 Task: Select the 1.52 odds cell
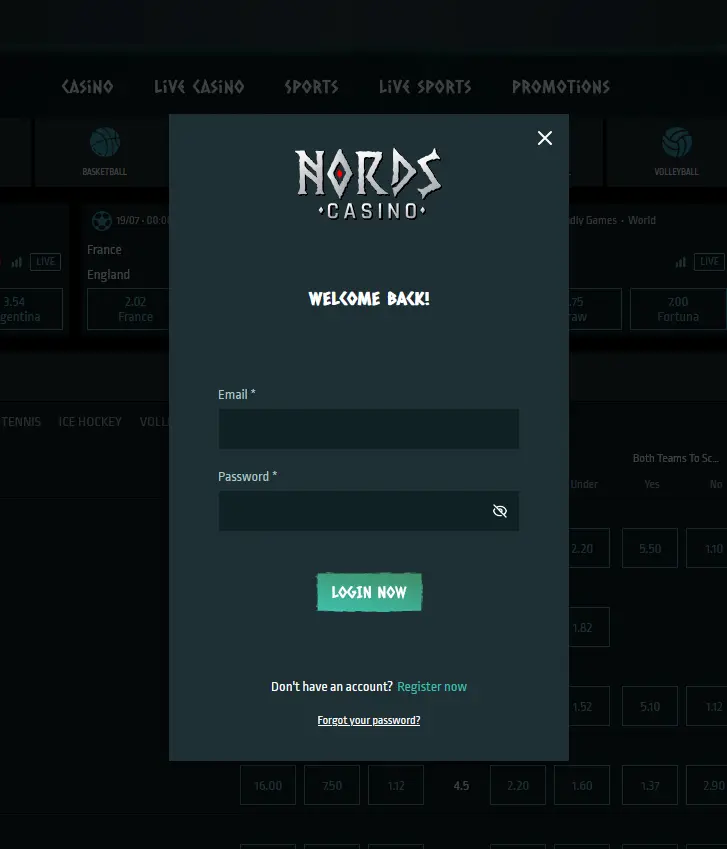[x=589, y=707]
